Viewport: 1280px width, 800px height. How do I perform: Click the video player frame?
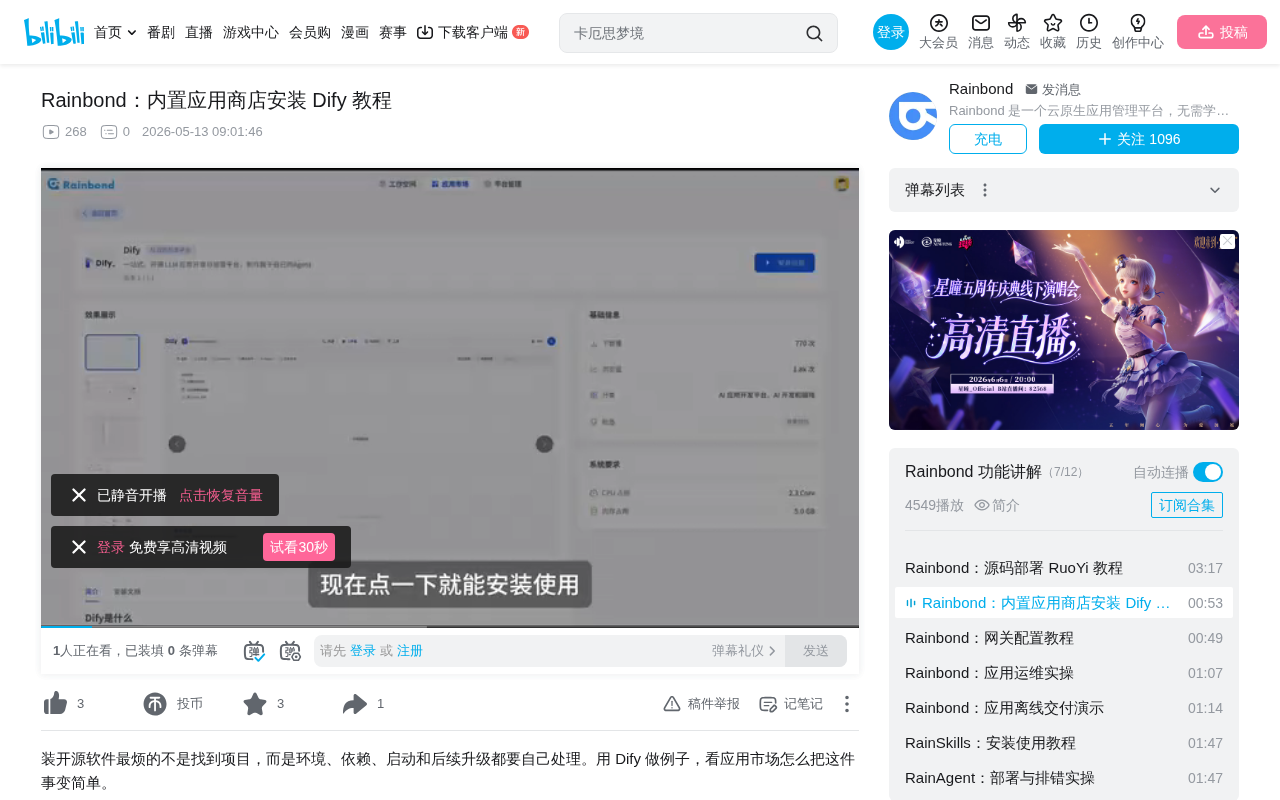click(450, 397)
